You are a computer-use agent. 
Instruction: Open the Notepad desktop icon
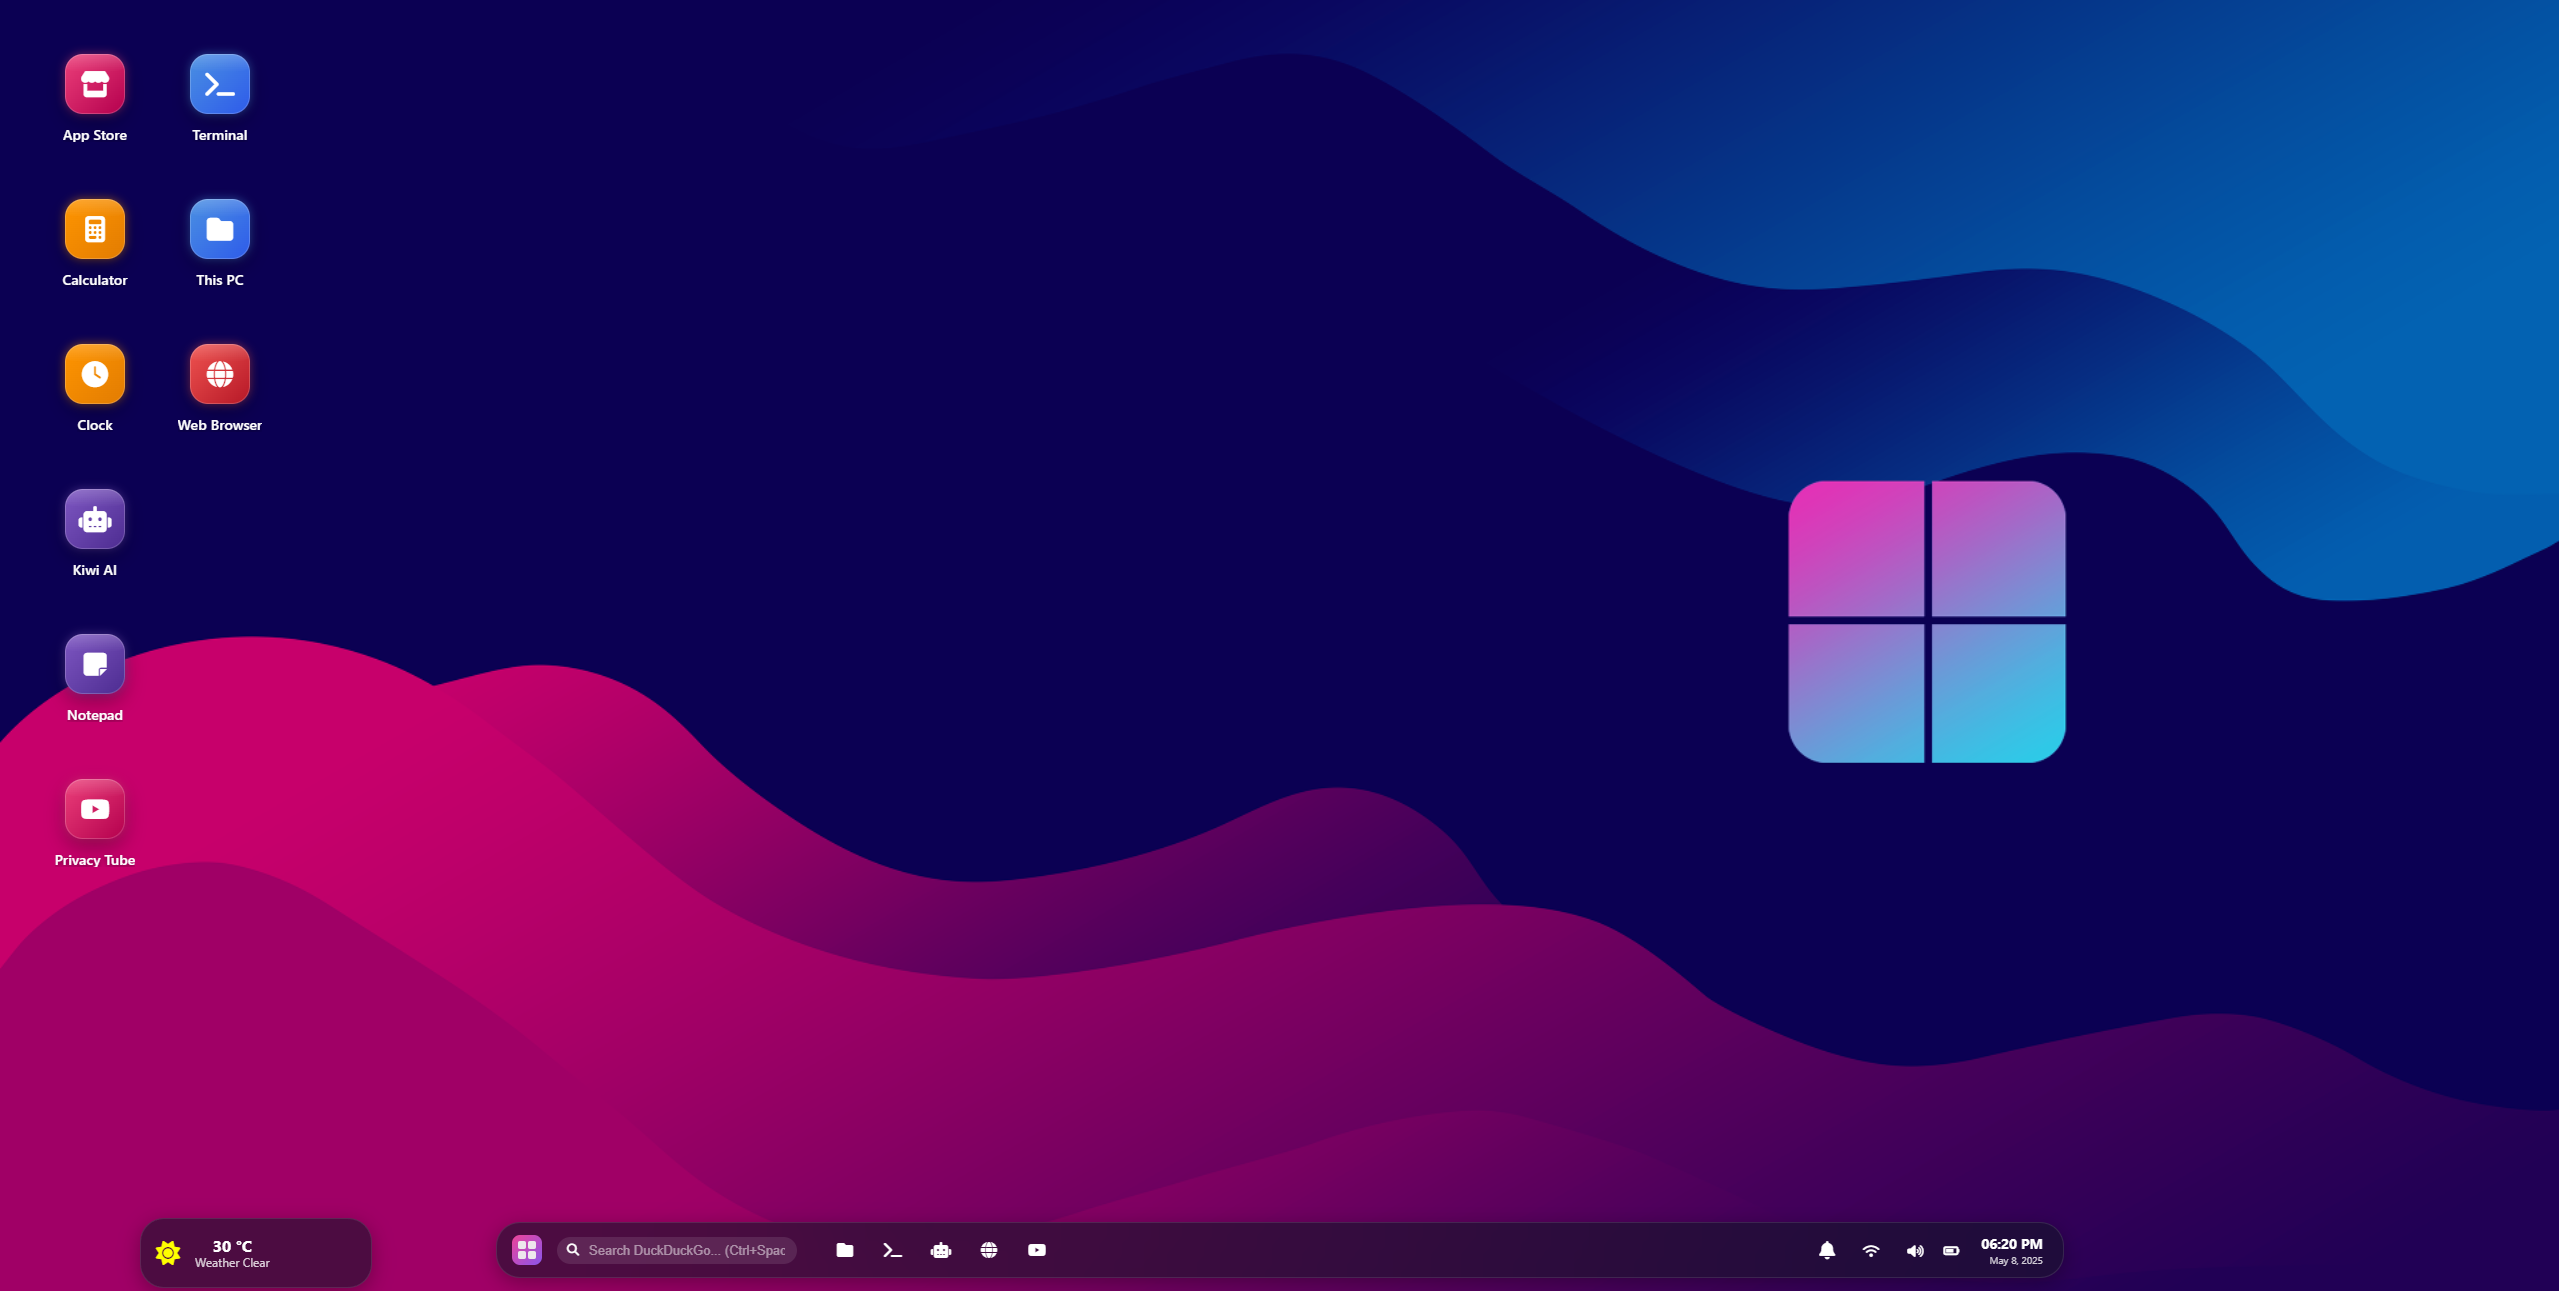click(x=95, y=665)
